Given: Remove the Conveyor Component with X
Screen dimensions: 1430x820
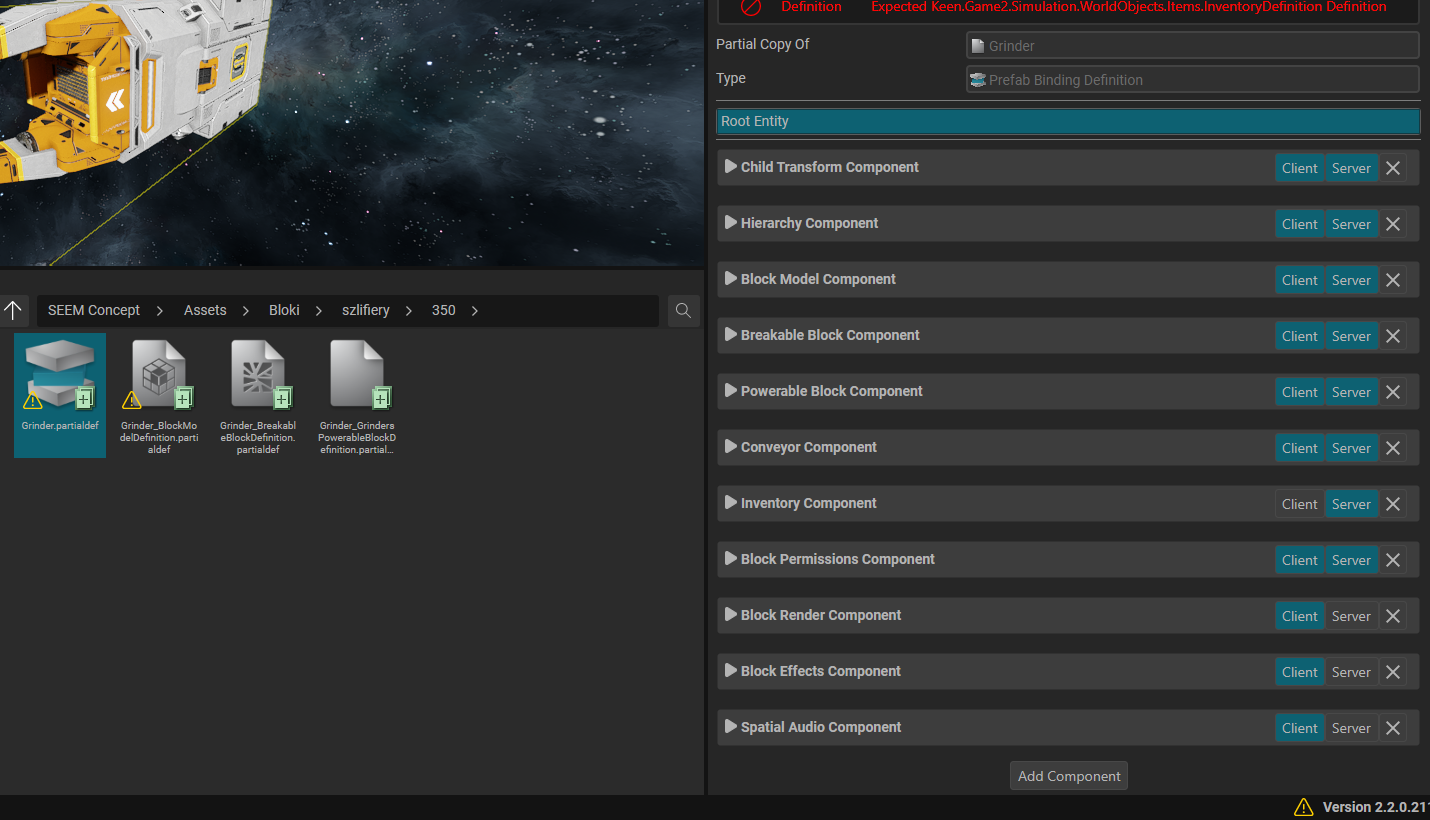Looking at the screenshot, I should [x=1392, y=448].
